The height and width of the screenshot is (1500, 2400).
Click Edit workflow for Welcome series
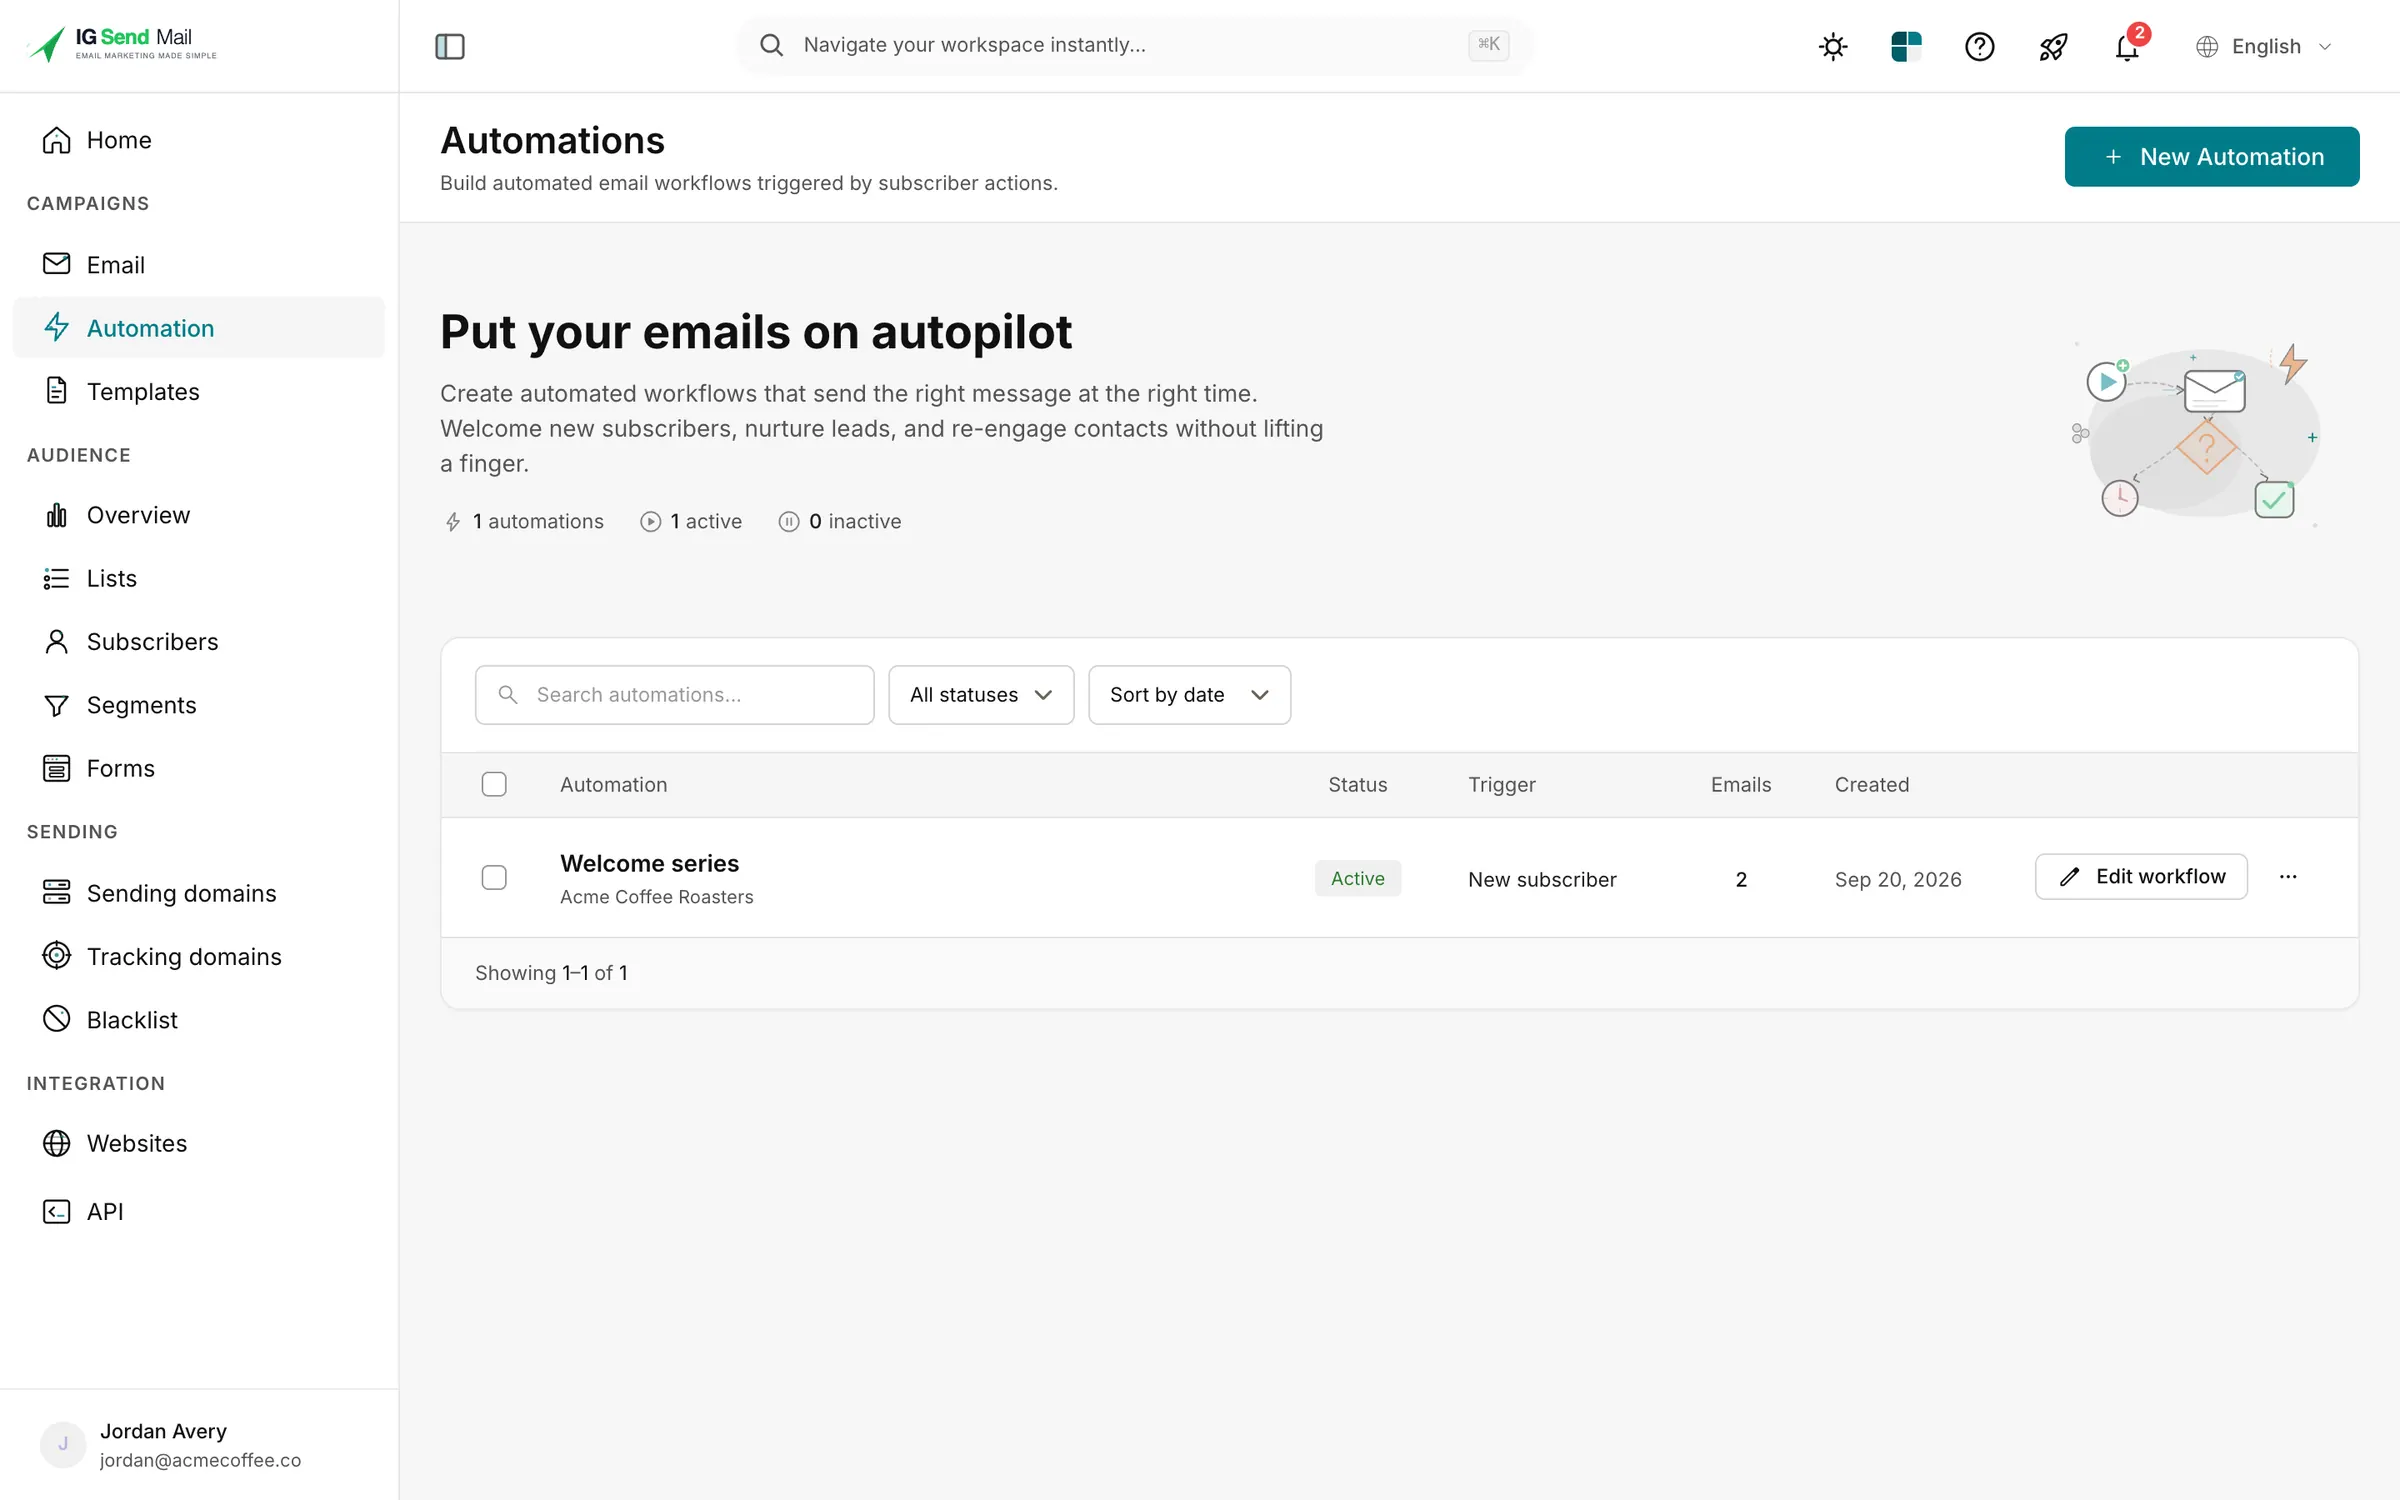coord(2141,876)
